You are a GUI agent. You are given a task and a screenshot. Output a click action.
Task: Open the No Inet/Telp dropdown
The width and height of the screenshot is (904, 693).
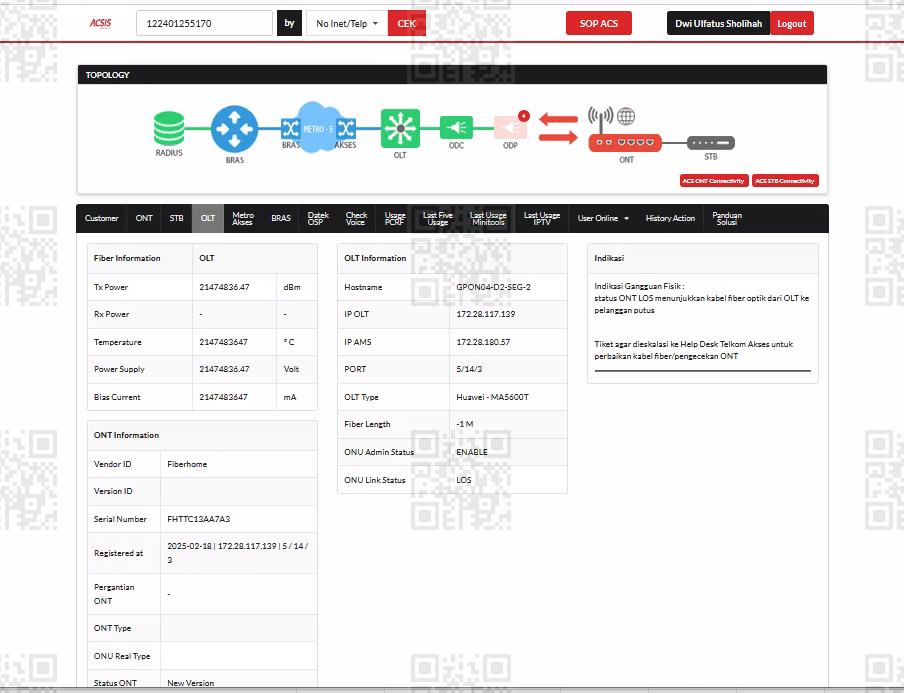tap(347, 24)
